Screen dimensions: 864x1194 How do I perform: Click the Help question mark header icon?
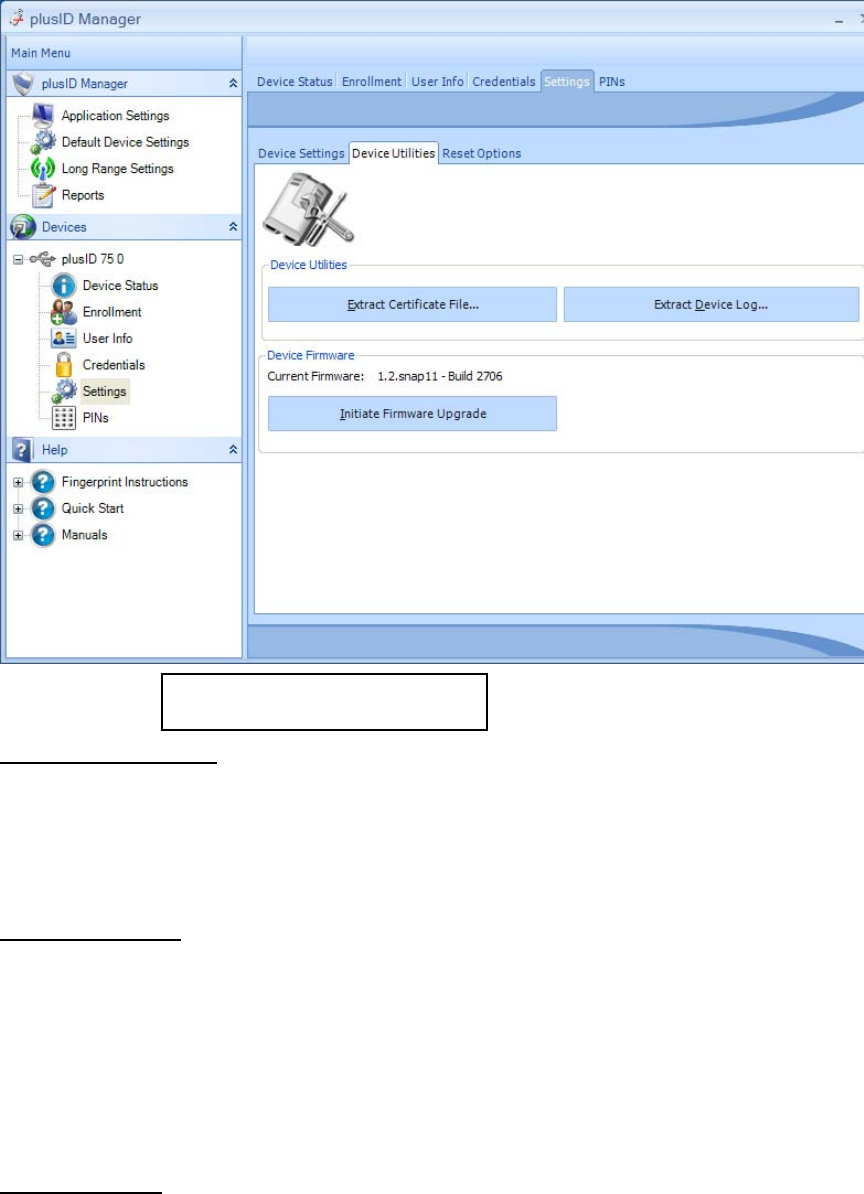pos(22,449)
